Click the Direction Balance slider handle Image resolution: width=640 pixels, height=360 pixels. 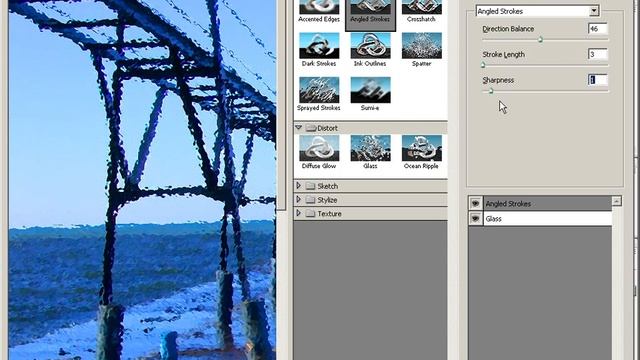tap(540, 40)
